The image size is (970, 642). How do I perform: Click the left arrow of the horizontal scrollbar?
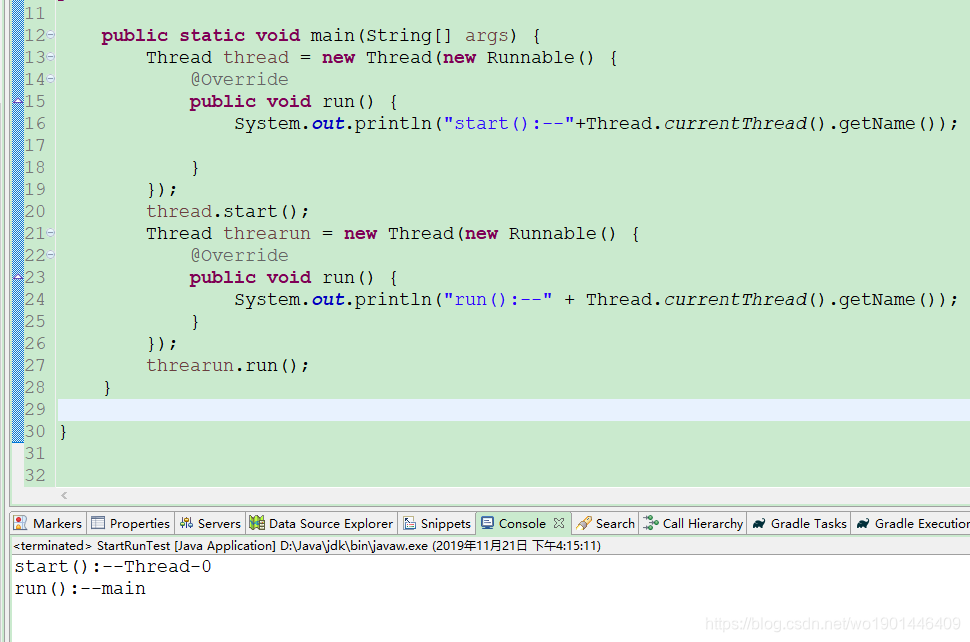(63, 495)
